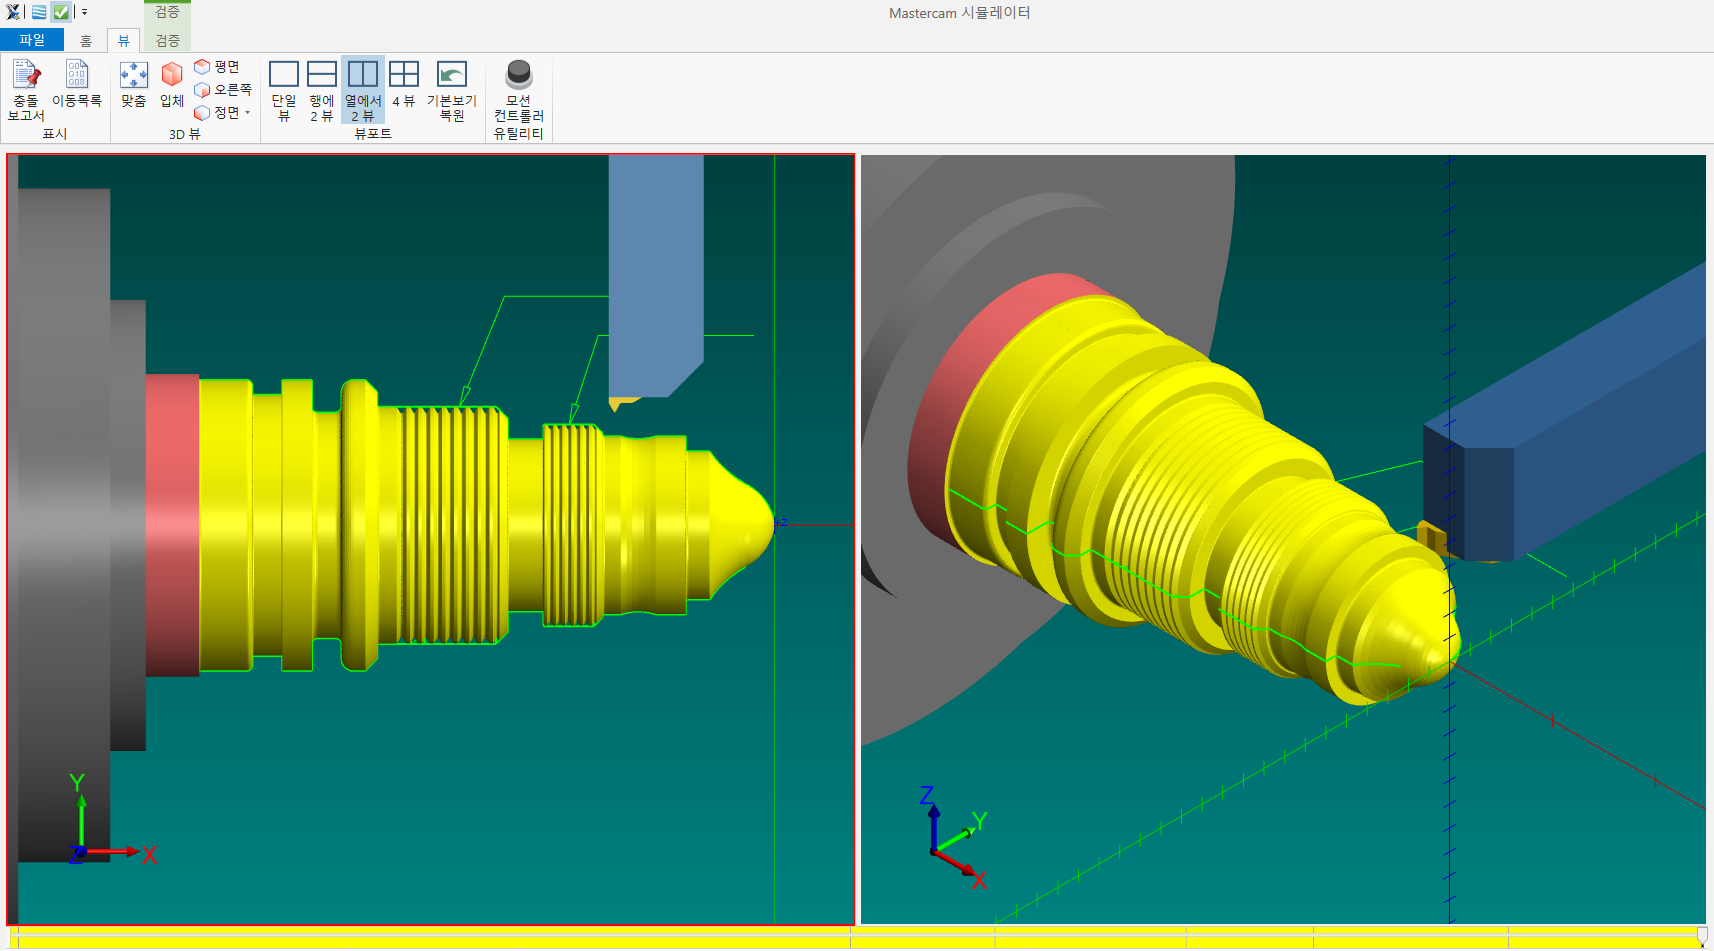Switch to the isometric view (입체)
1714x951 pixels.
click(x=172, y=84)
